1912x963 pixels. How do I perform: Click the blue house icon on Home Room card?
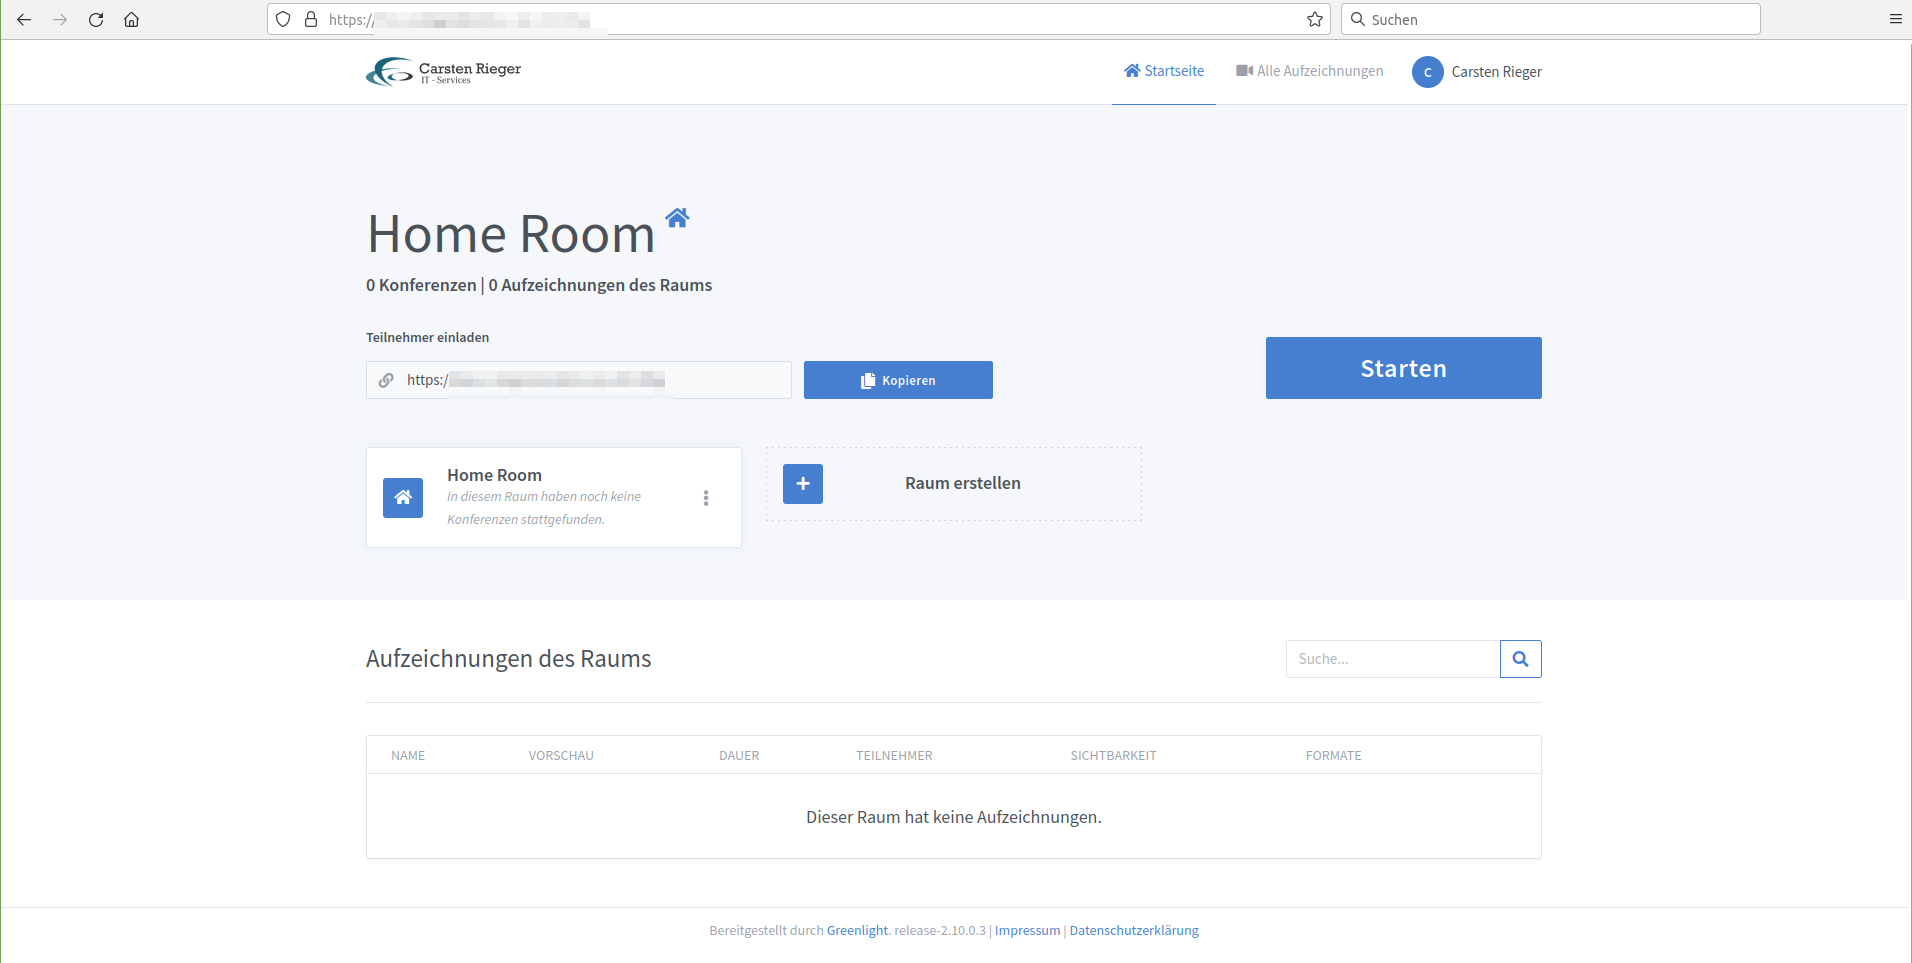point(403,498)
